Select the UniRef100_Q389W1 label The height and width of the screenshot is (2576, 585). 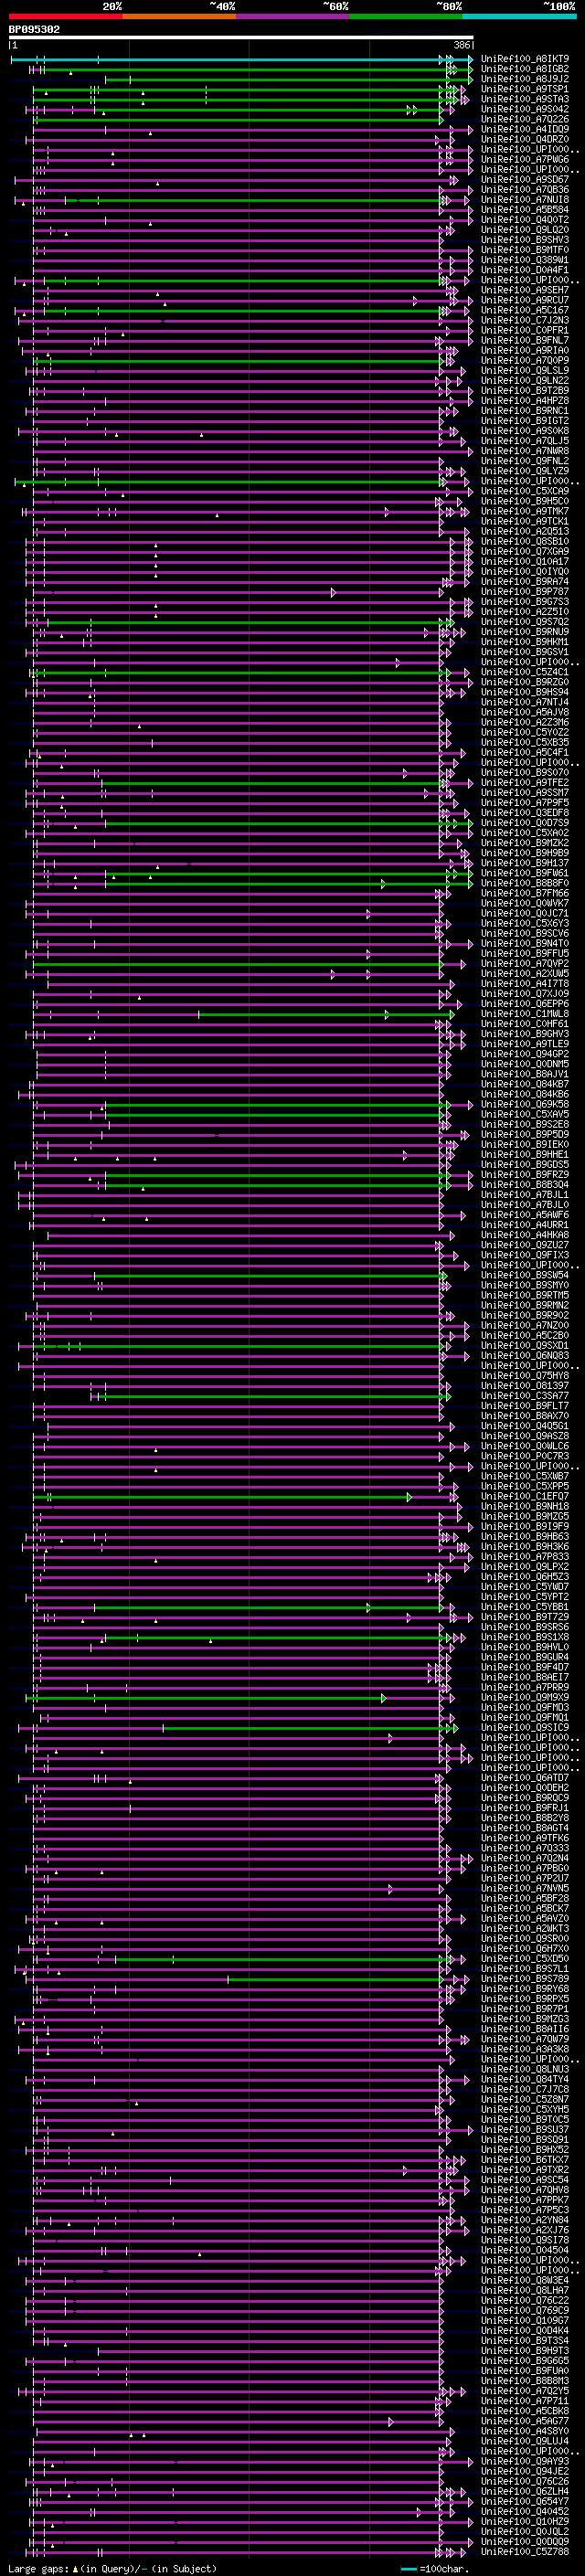click(x=525, y=260)
